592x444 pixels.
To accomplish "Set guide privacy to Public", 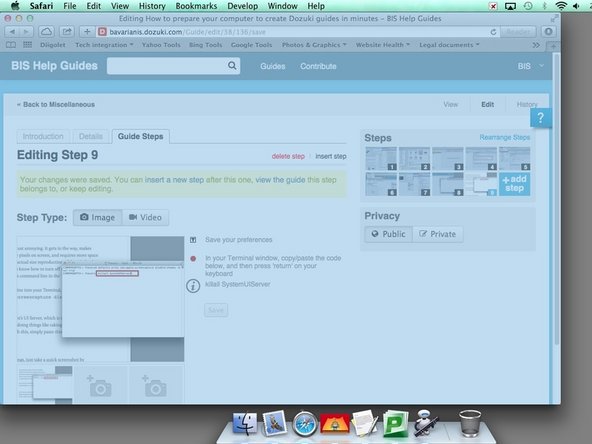I will (x=388, y=234).
